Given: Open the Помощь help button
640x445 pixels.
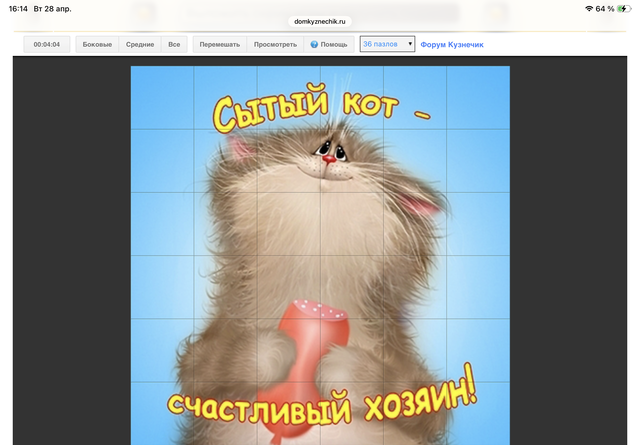Looking at the screenshot, I should point(329,44).
